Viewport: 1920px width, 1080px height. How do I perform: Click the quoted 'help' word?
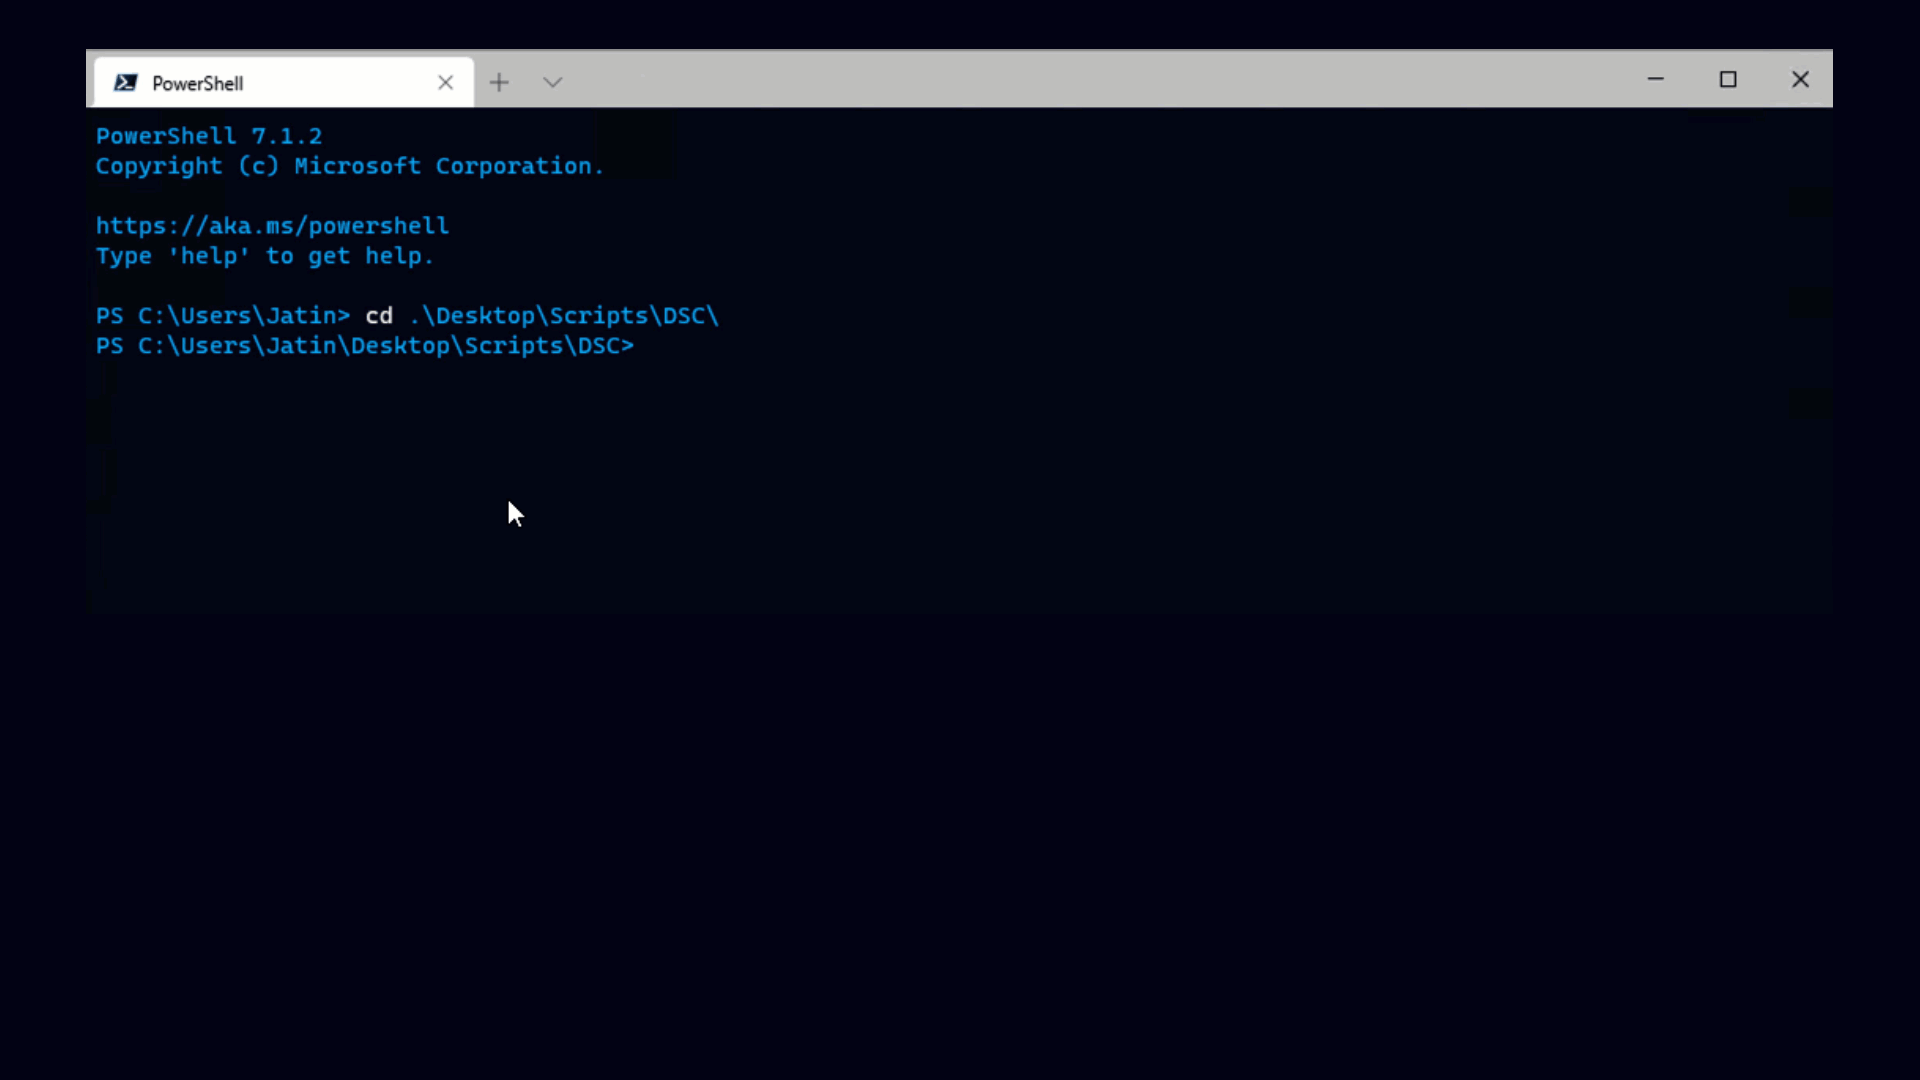(208, 256)
